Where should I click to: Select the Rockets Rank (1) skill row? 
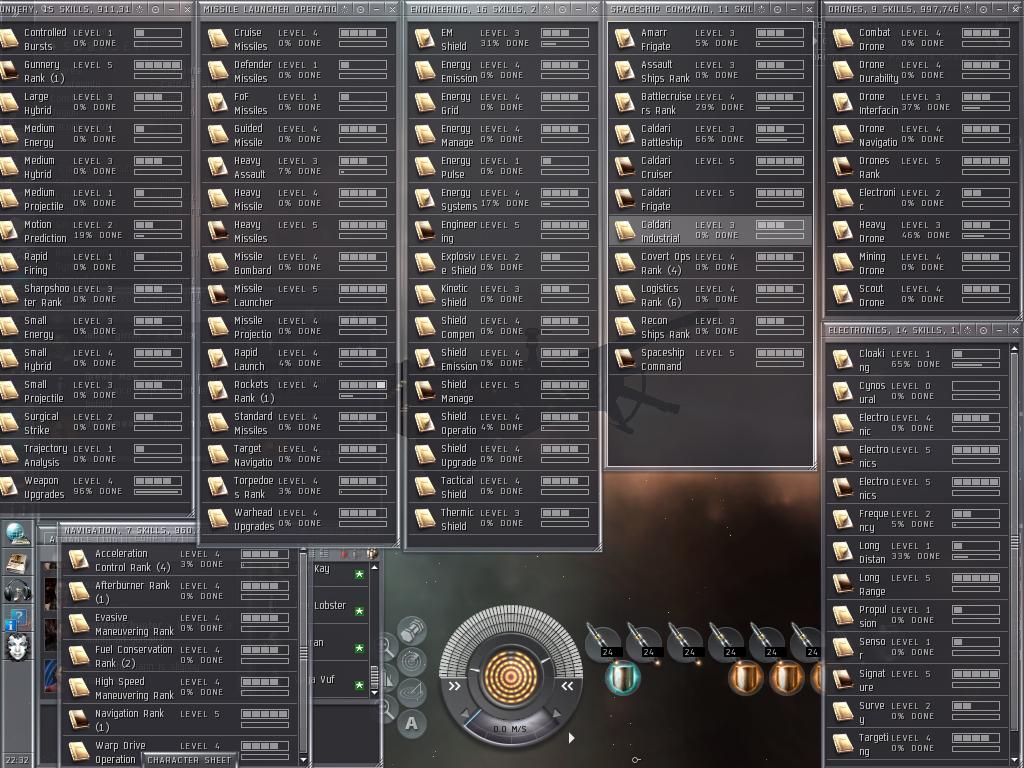[298, 391]
